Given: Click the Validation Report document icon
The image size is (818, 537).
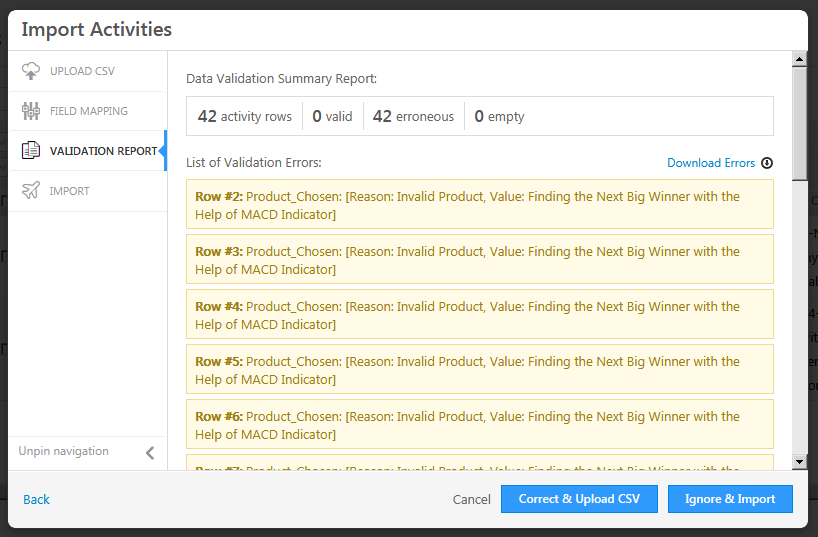Looking at the screenshot, I should pos(31,151).
